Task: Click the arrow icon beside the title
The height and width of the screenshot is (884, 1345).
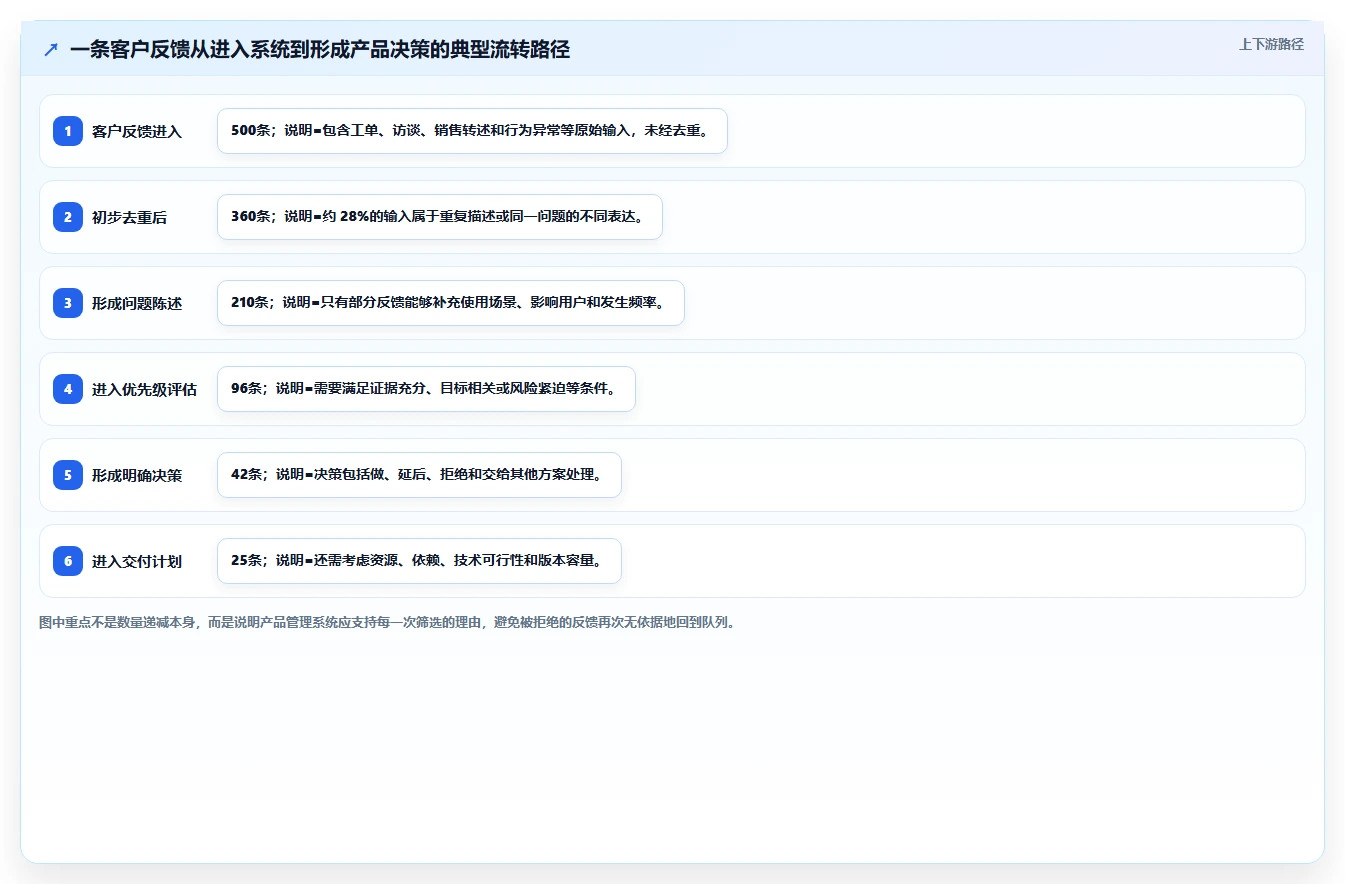Action: pyautogui.click(x=51, y=50)
